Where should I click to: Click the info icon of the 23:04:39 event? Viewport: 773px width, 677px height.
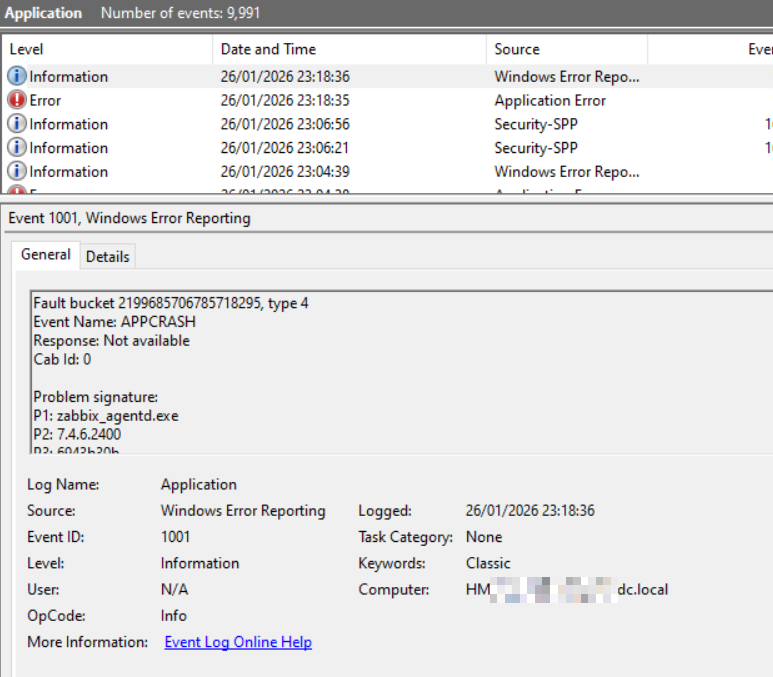pos(17,172)
